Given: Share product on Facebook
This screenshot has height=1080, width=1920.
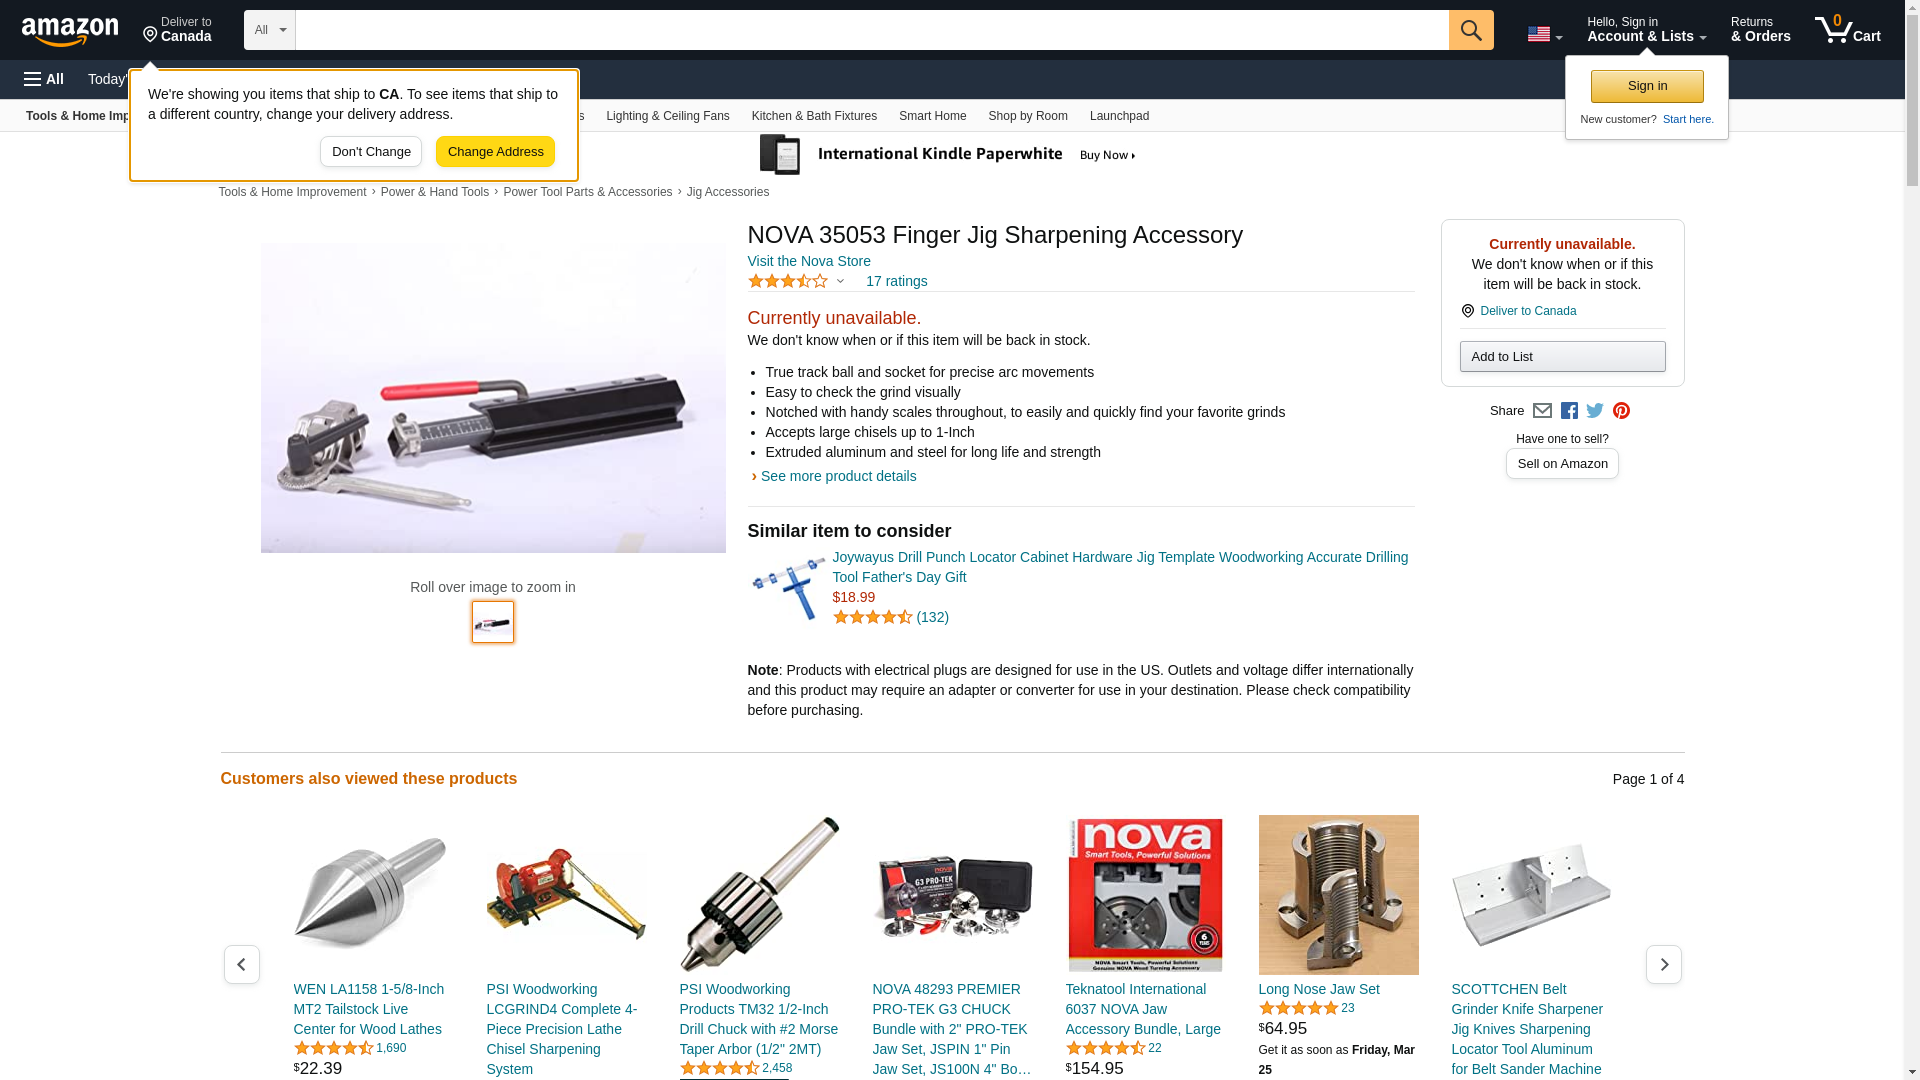Looking at the screenshot, I should [1569, 411].
